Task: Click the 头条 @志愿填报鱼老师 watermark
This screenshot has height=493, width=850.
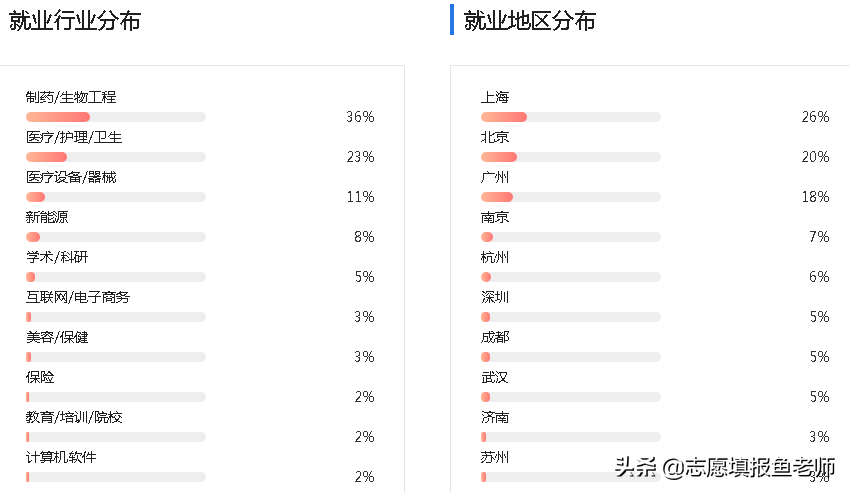Action: tap(725, 467)
